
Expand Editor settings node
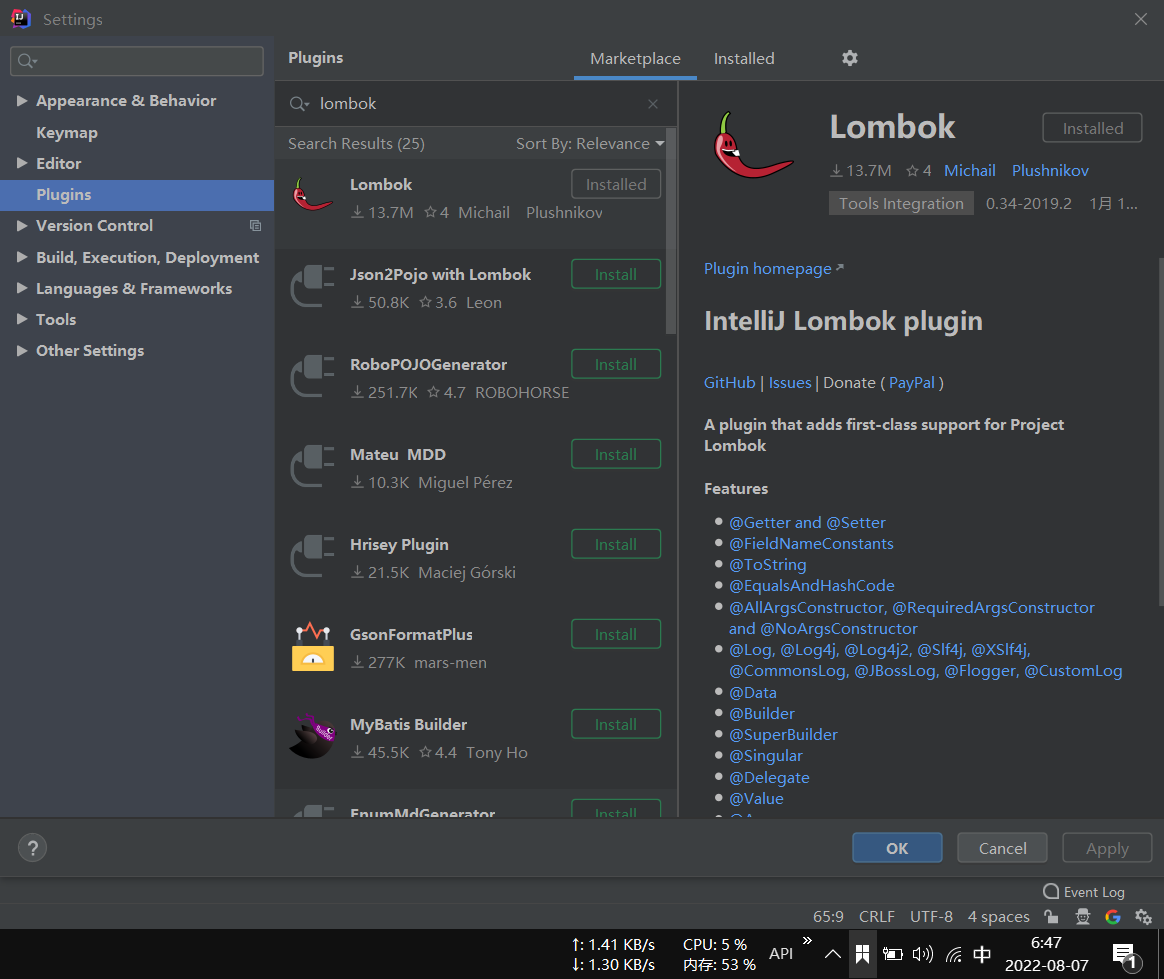click(22, 163)
